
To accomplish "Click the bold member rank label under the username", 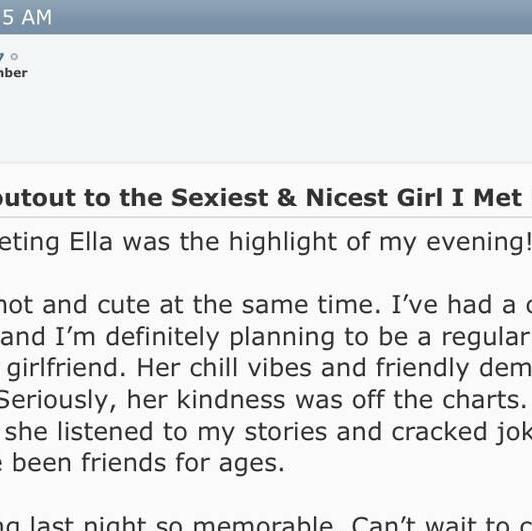I will click(14, 73).
